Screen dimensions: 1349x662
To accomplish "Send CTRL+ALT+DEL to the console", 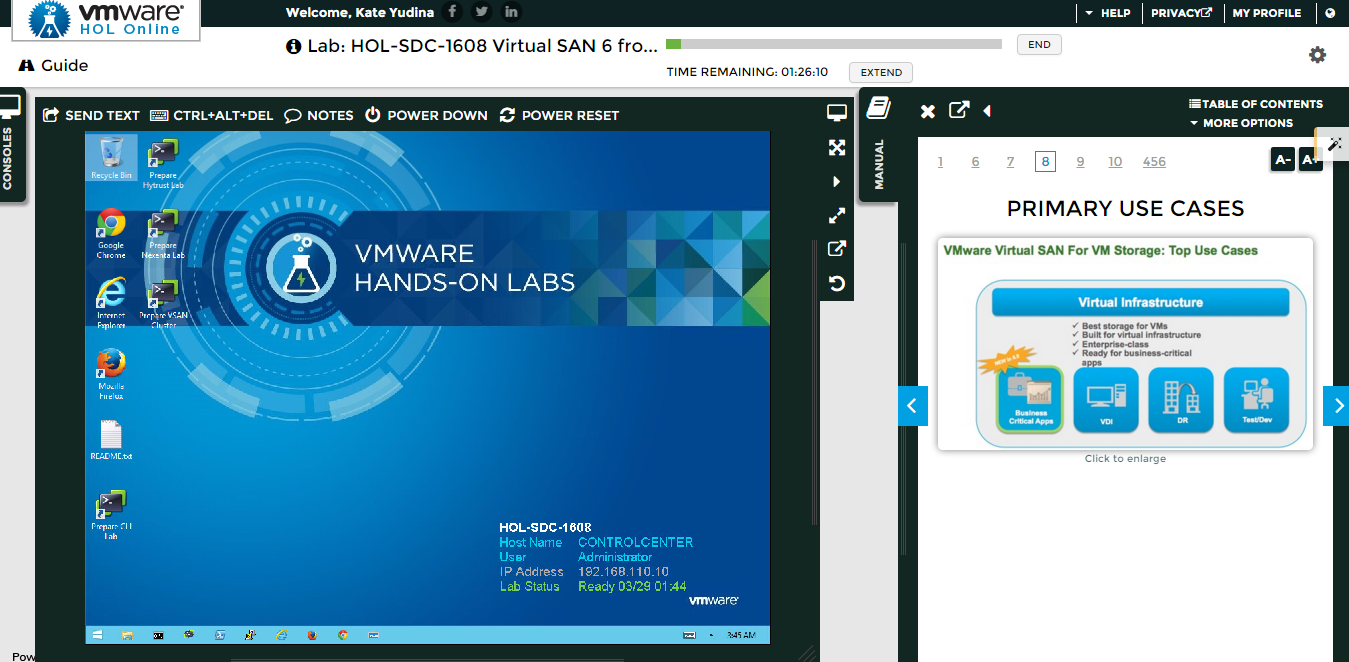I will pyautogui.click(x=211, y=115).
